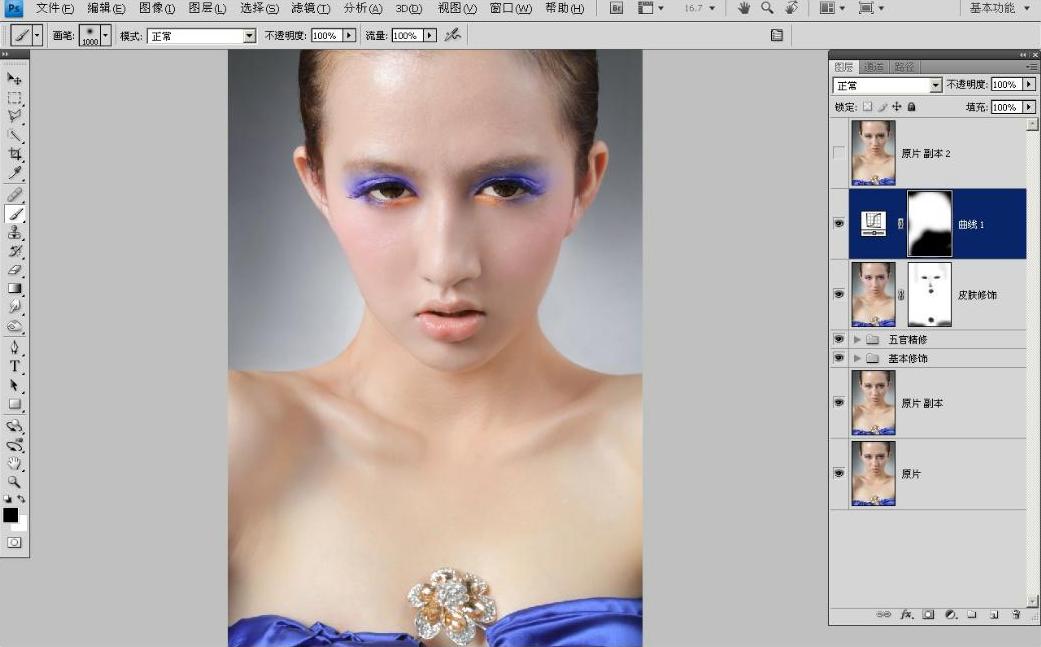Screen dimensions: 1041x647
Task: Select the 3D Orbit camera tool
Action: click(x=14, y=445)
